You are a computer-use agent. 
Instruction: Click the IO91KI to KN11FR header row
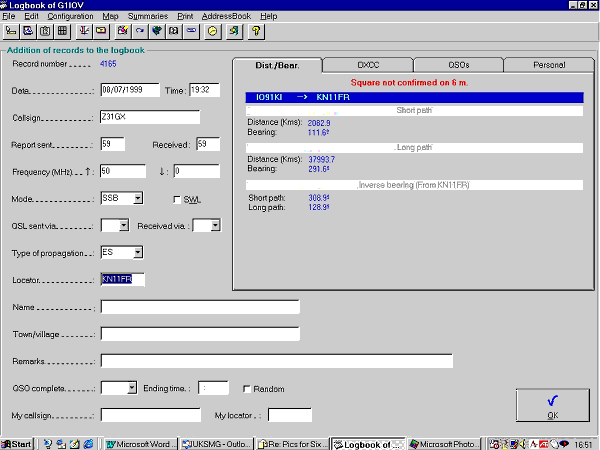click(x=414, y=97)
